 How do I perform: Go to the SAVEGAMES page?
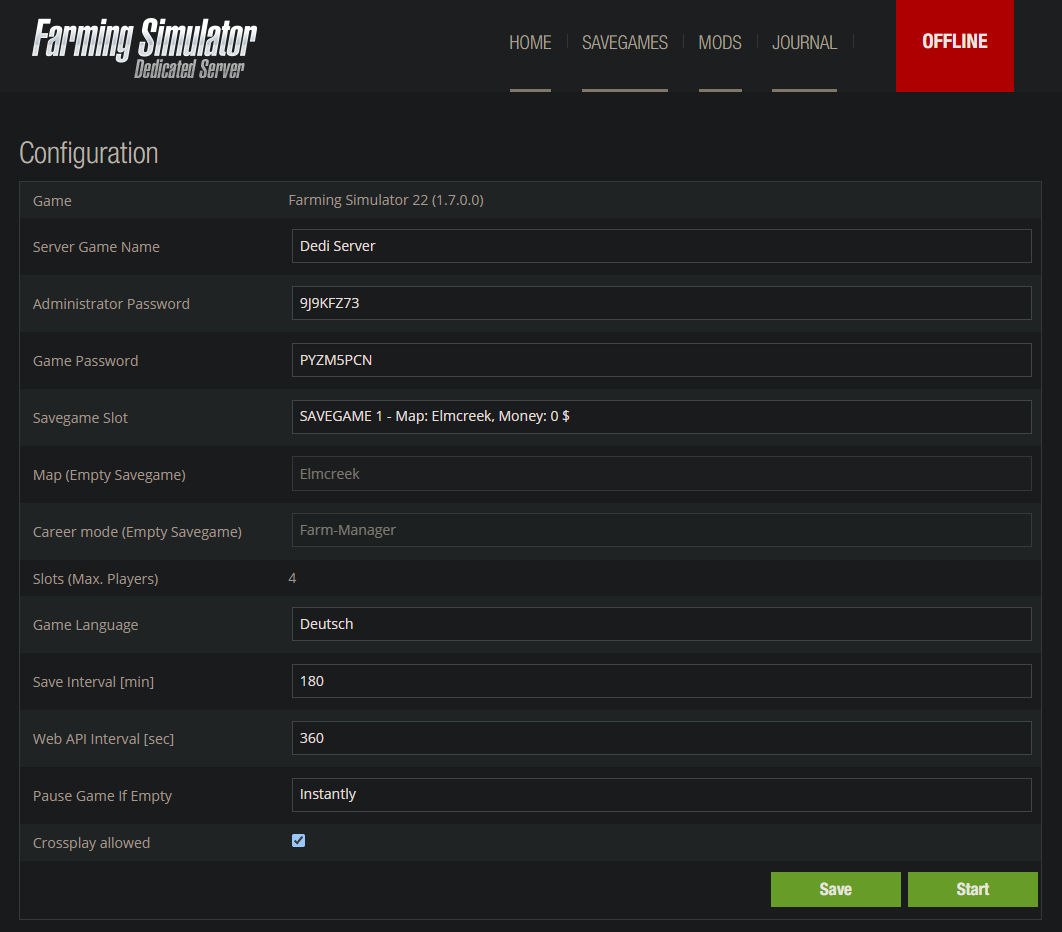point(625,43)
